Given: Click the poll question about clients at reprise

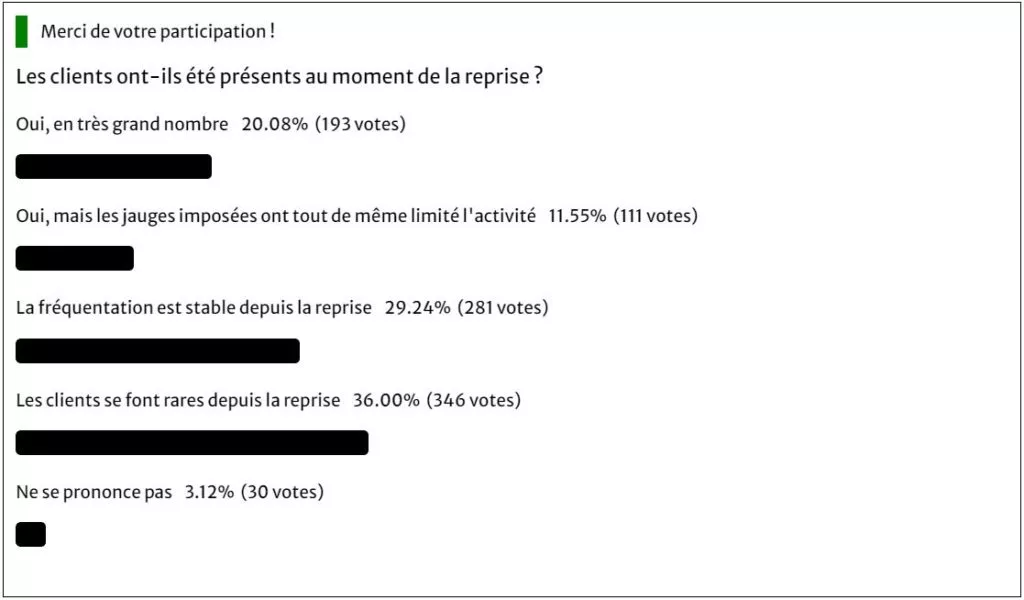Looking at the screenshot, I should coord(280,77).
